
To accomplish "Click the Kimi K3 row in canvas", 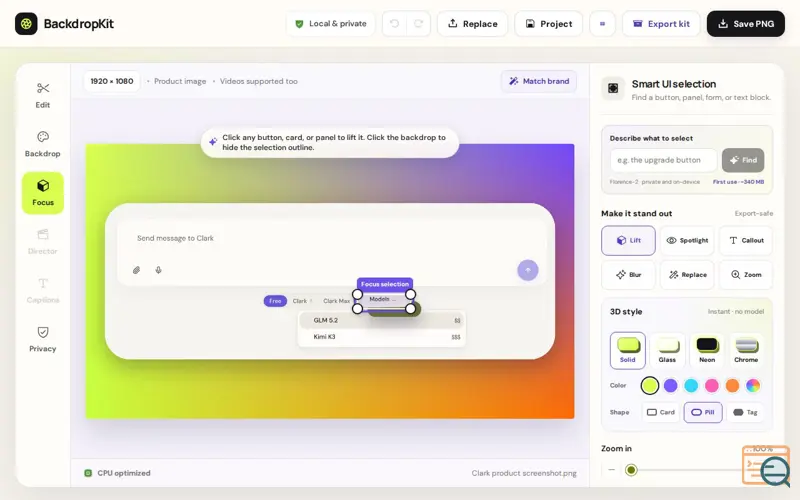I will pyautogui.click(x=382, y=337).
